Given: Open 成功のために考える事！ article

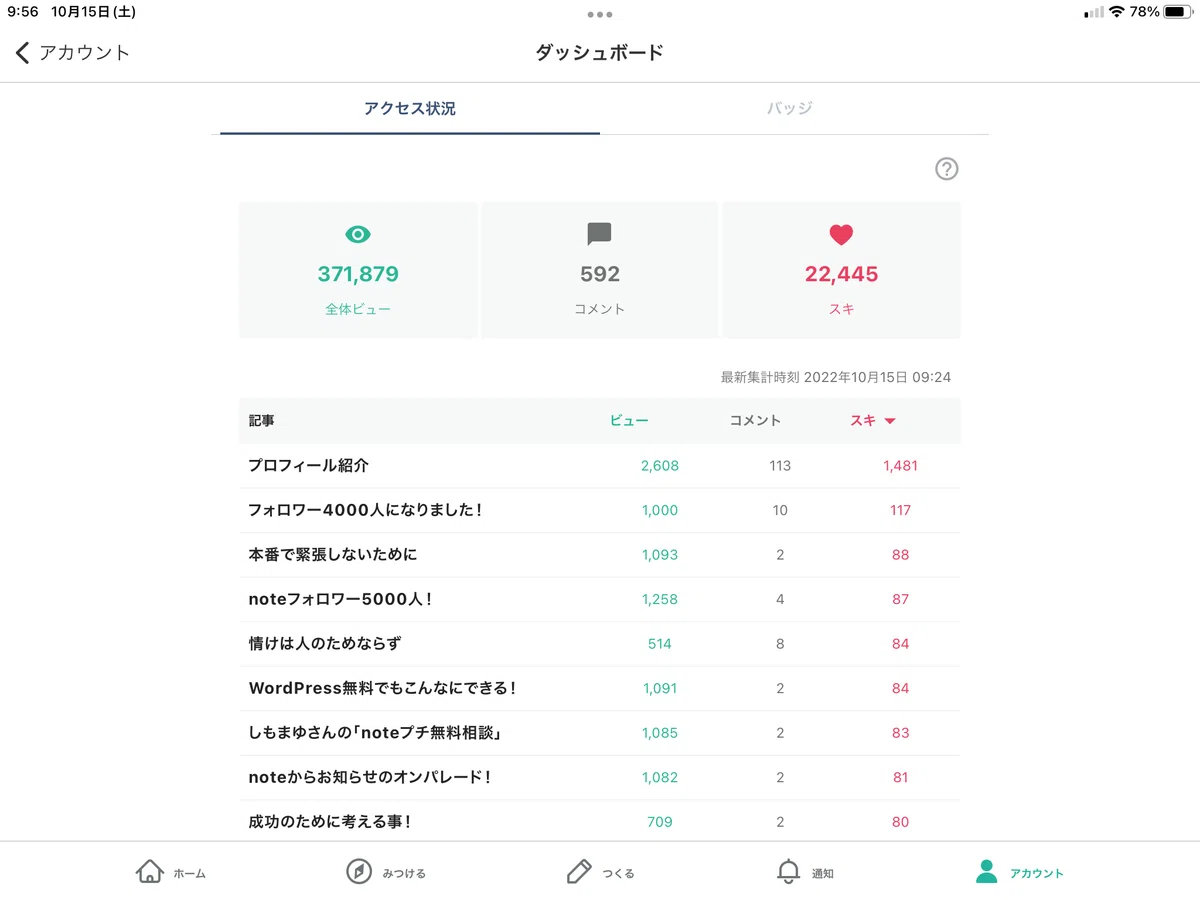Looking at the screenshot, I should [330, 822].
